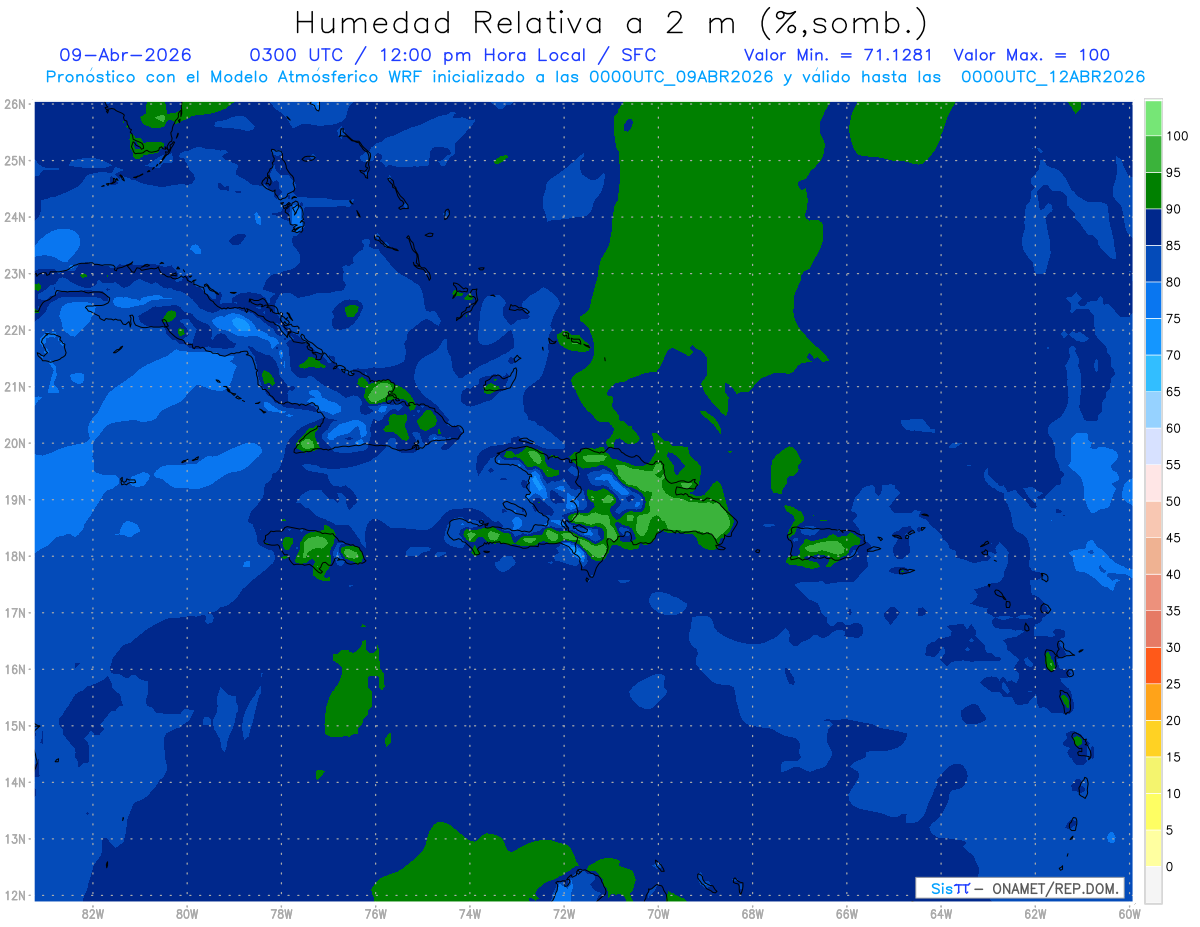Click the 70W longitude axis label
Image resolution: width=1200 pixels, height=927 pixels.
pyautogui.click(x=658, y=913)
